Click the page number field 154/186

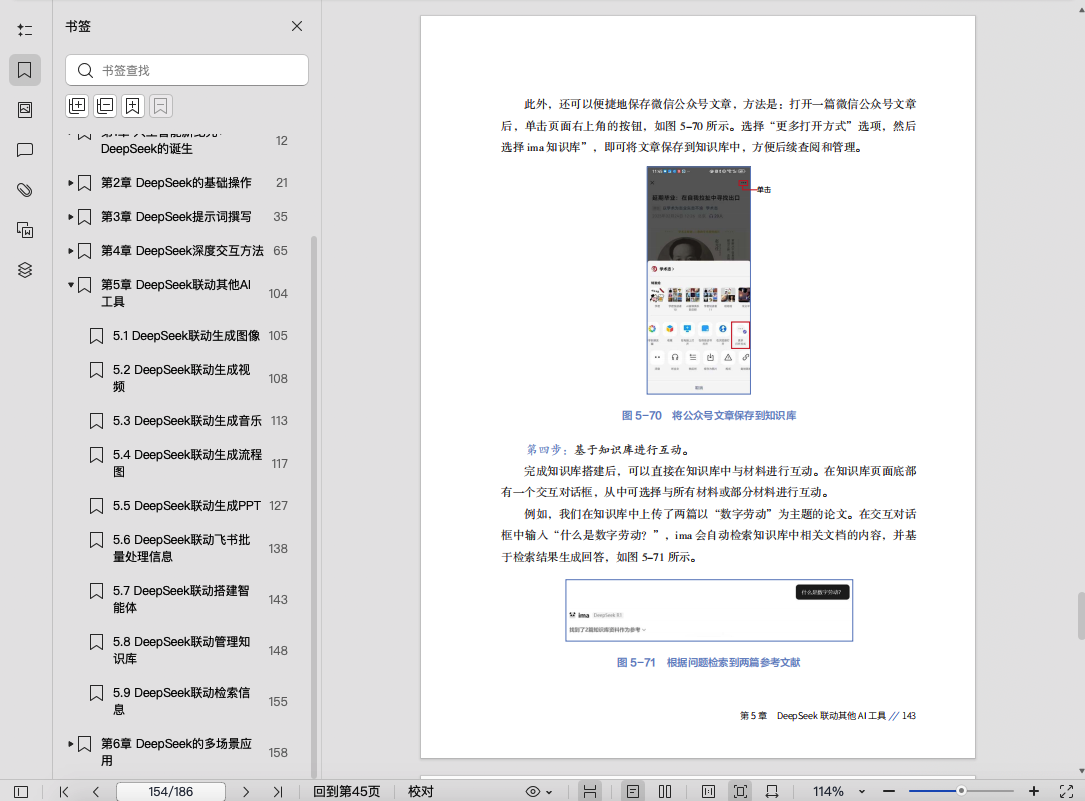[x=171, y=791]
